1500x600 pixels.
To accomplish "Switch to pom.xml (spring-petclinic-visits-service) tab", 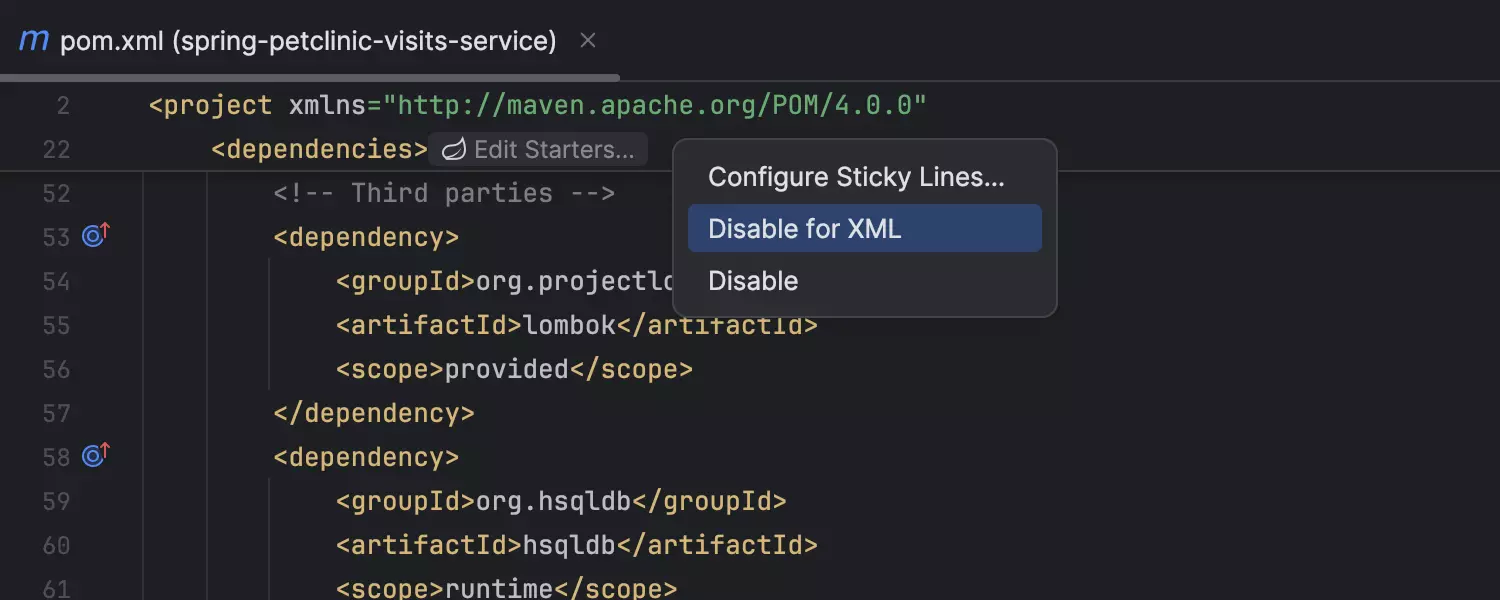I will (x=308, y=41).
